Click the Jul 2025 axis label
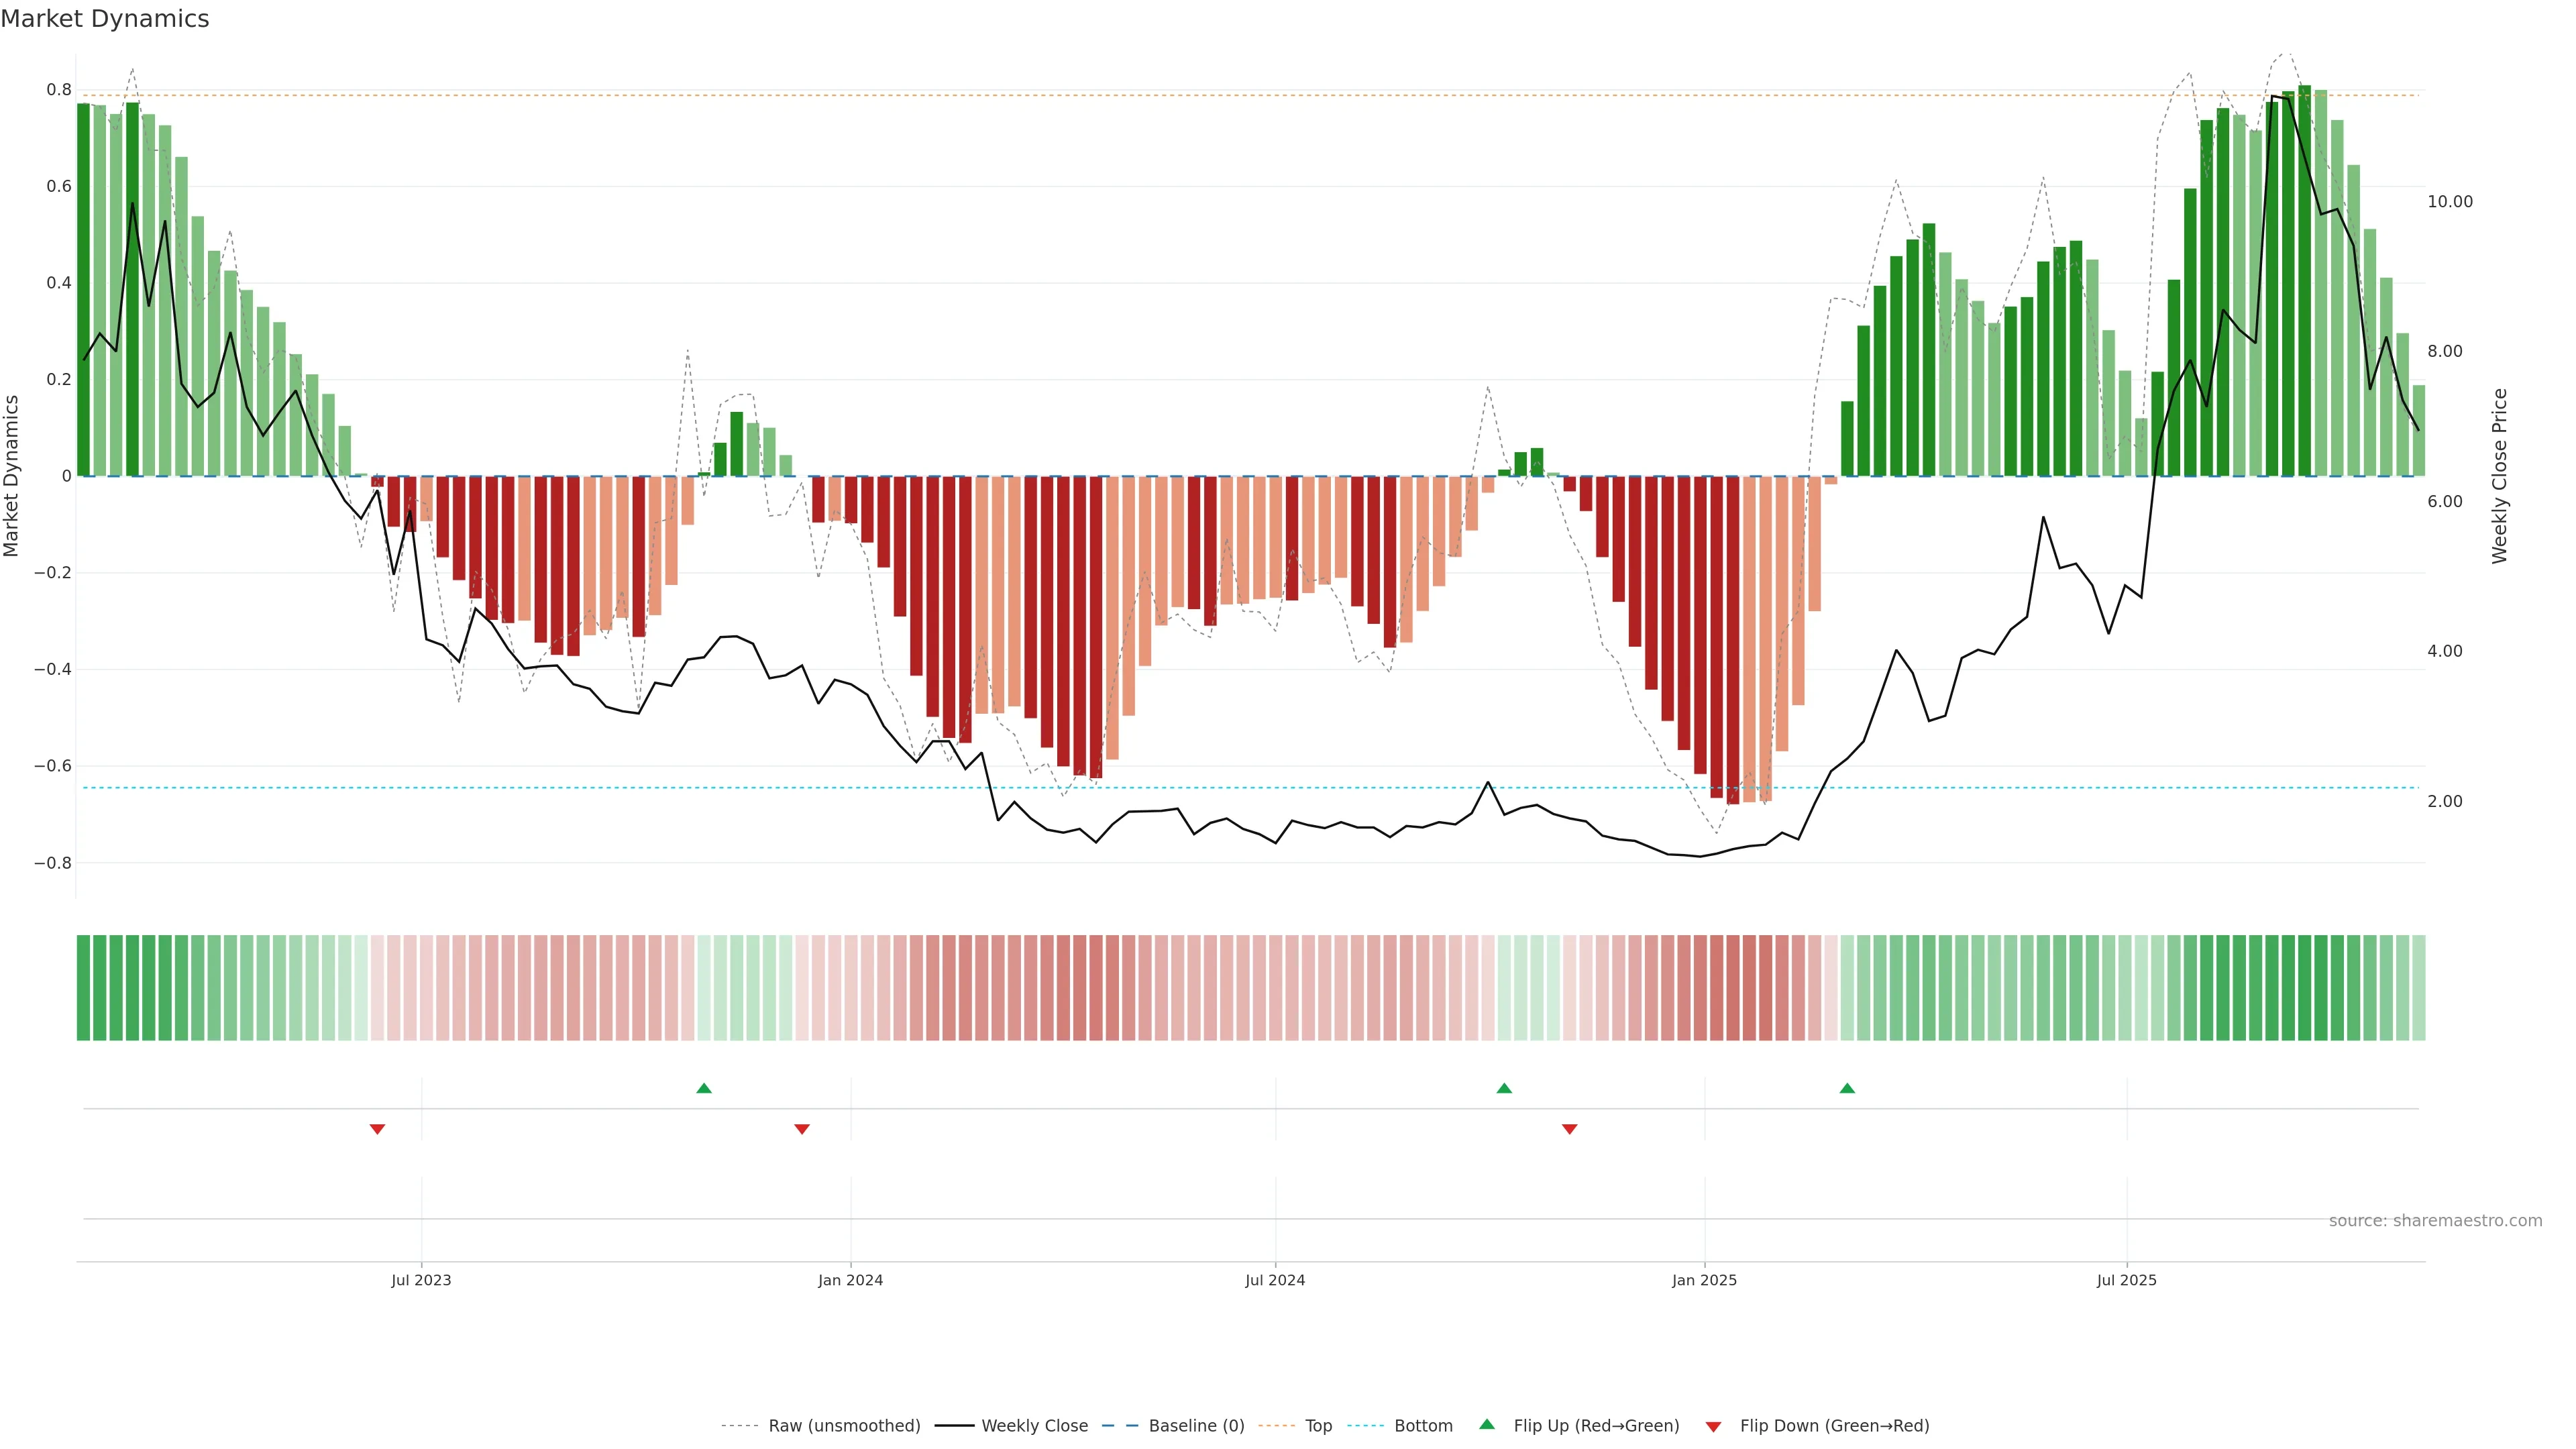The image size is (2576, 1449). click(2126, 1280)
